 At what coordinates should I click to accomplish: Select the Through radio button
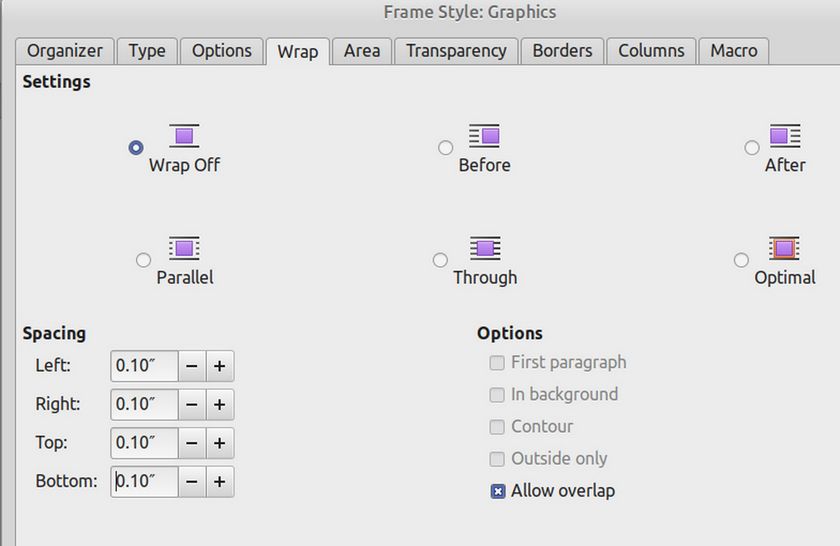click(x=440, y=260)
